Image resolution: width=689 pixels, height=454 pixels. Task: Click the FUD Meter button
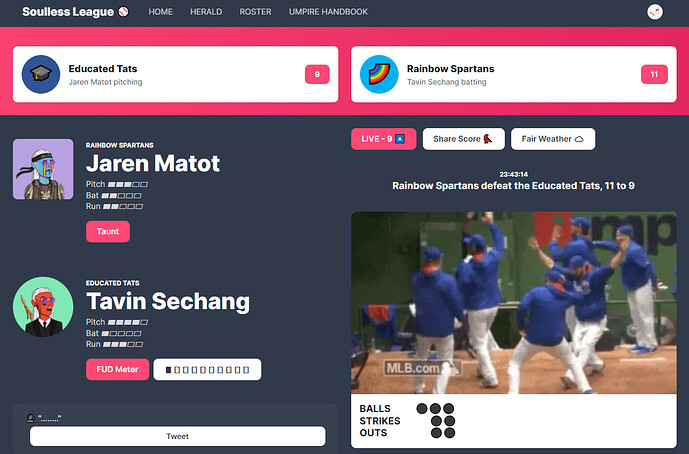click(x=117, y=370)
